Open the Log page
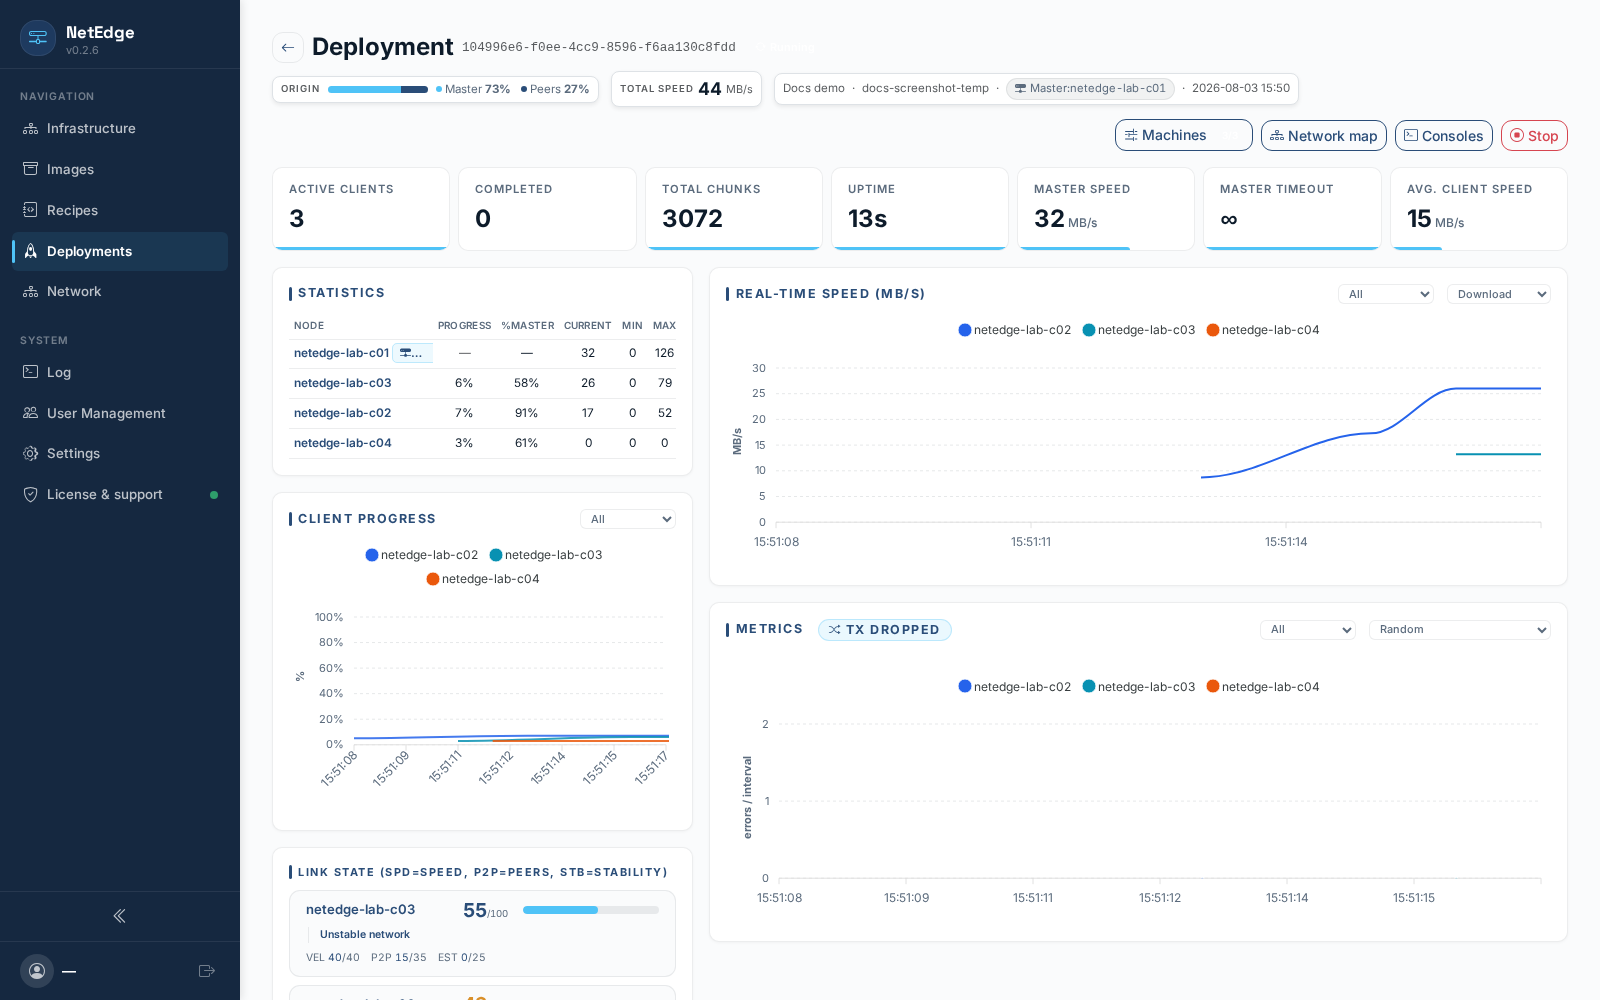This screenshot has height=1000, width=1600. (x=120, y=372)
